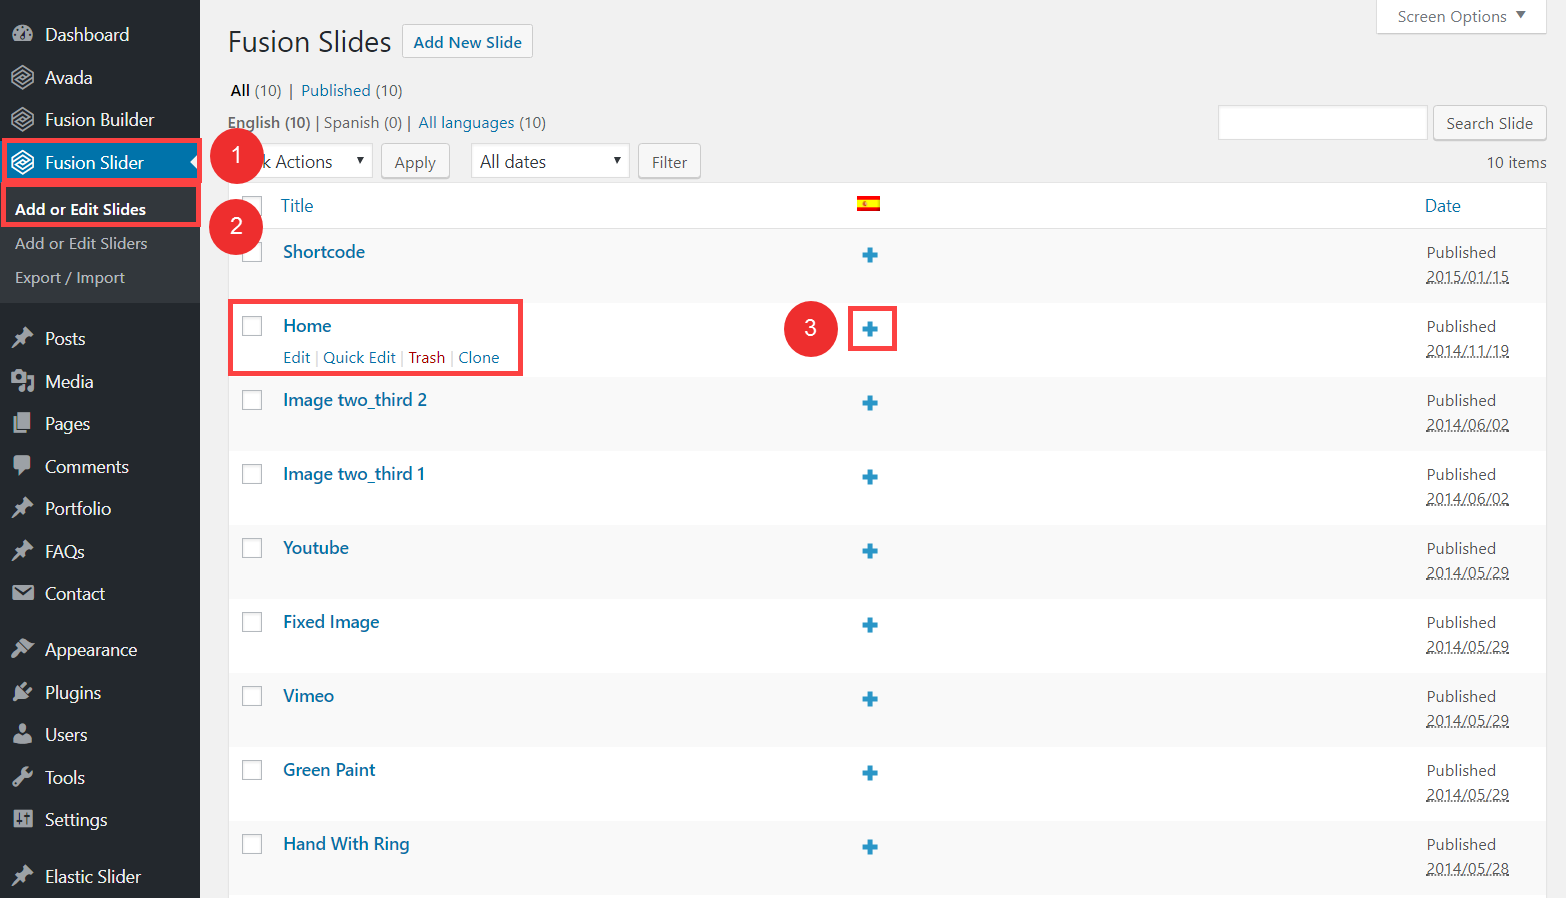1566x898 pixels.
Task: Open the Shortcode slide title
Action: click(x=324, y=252)
